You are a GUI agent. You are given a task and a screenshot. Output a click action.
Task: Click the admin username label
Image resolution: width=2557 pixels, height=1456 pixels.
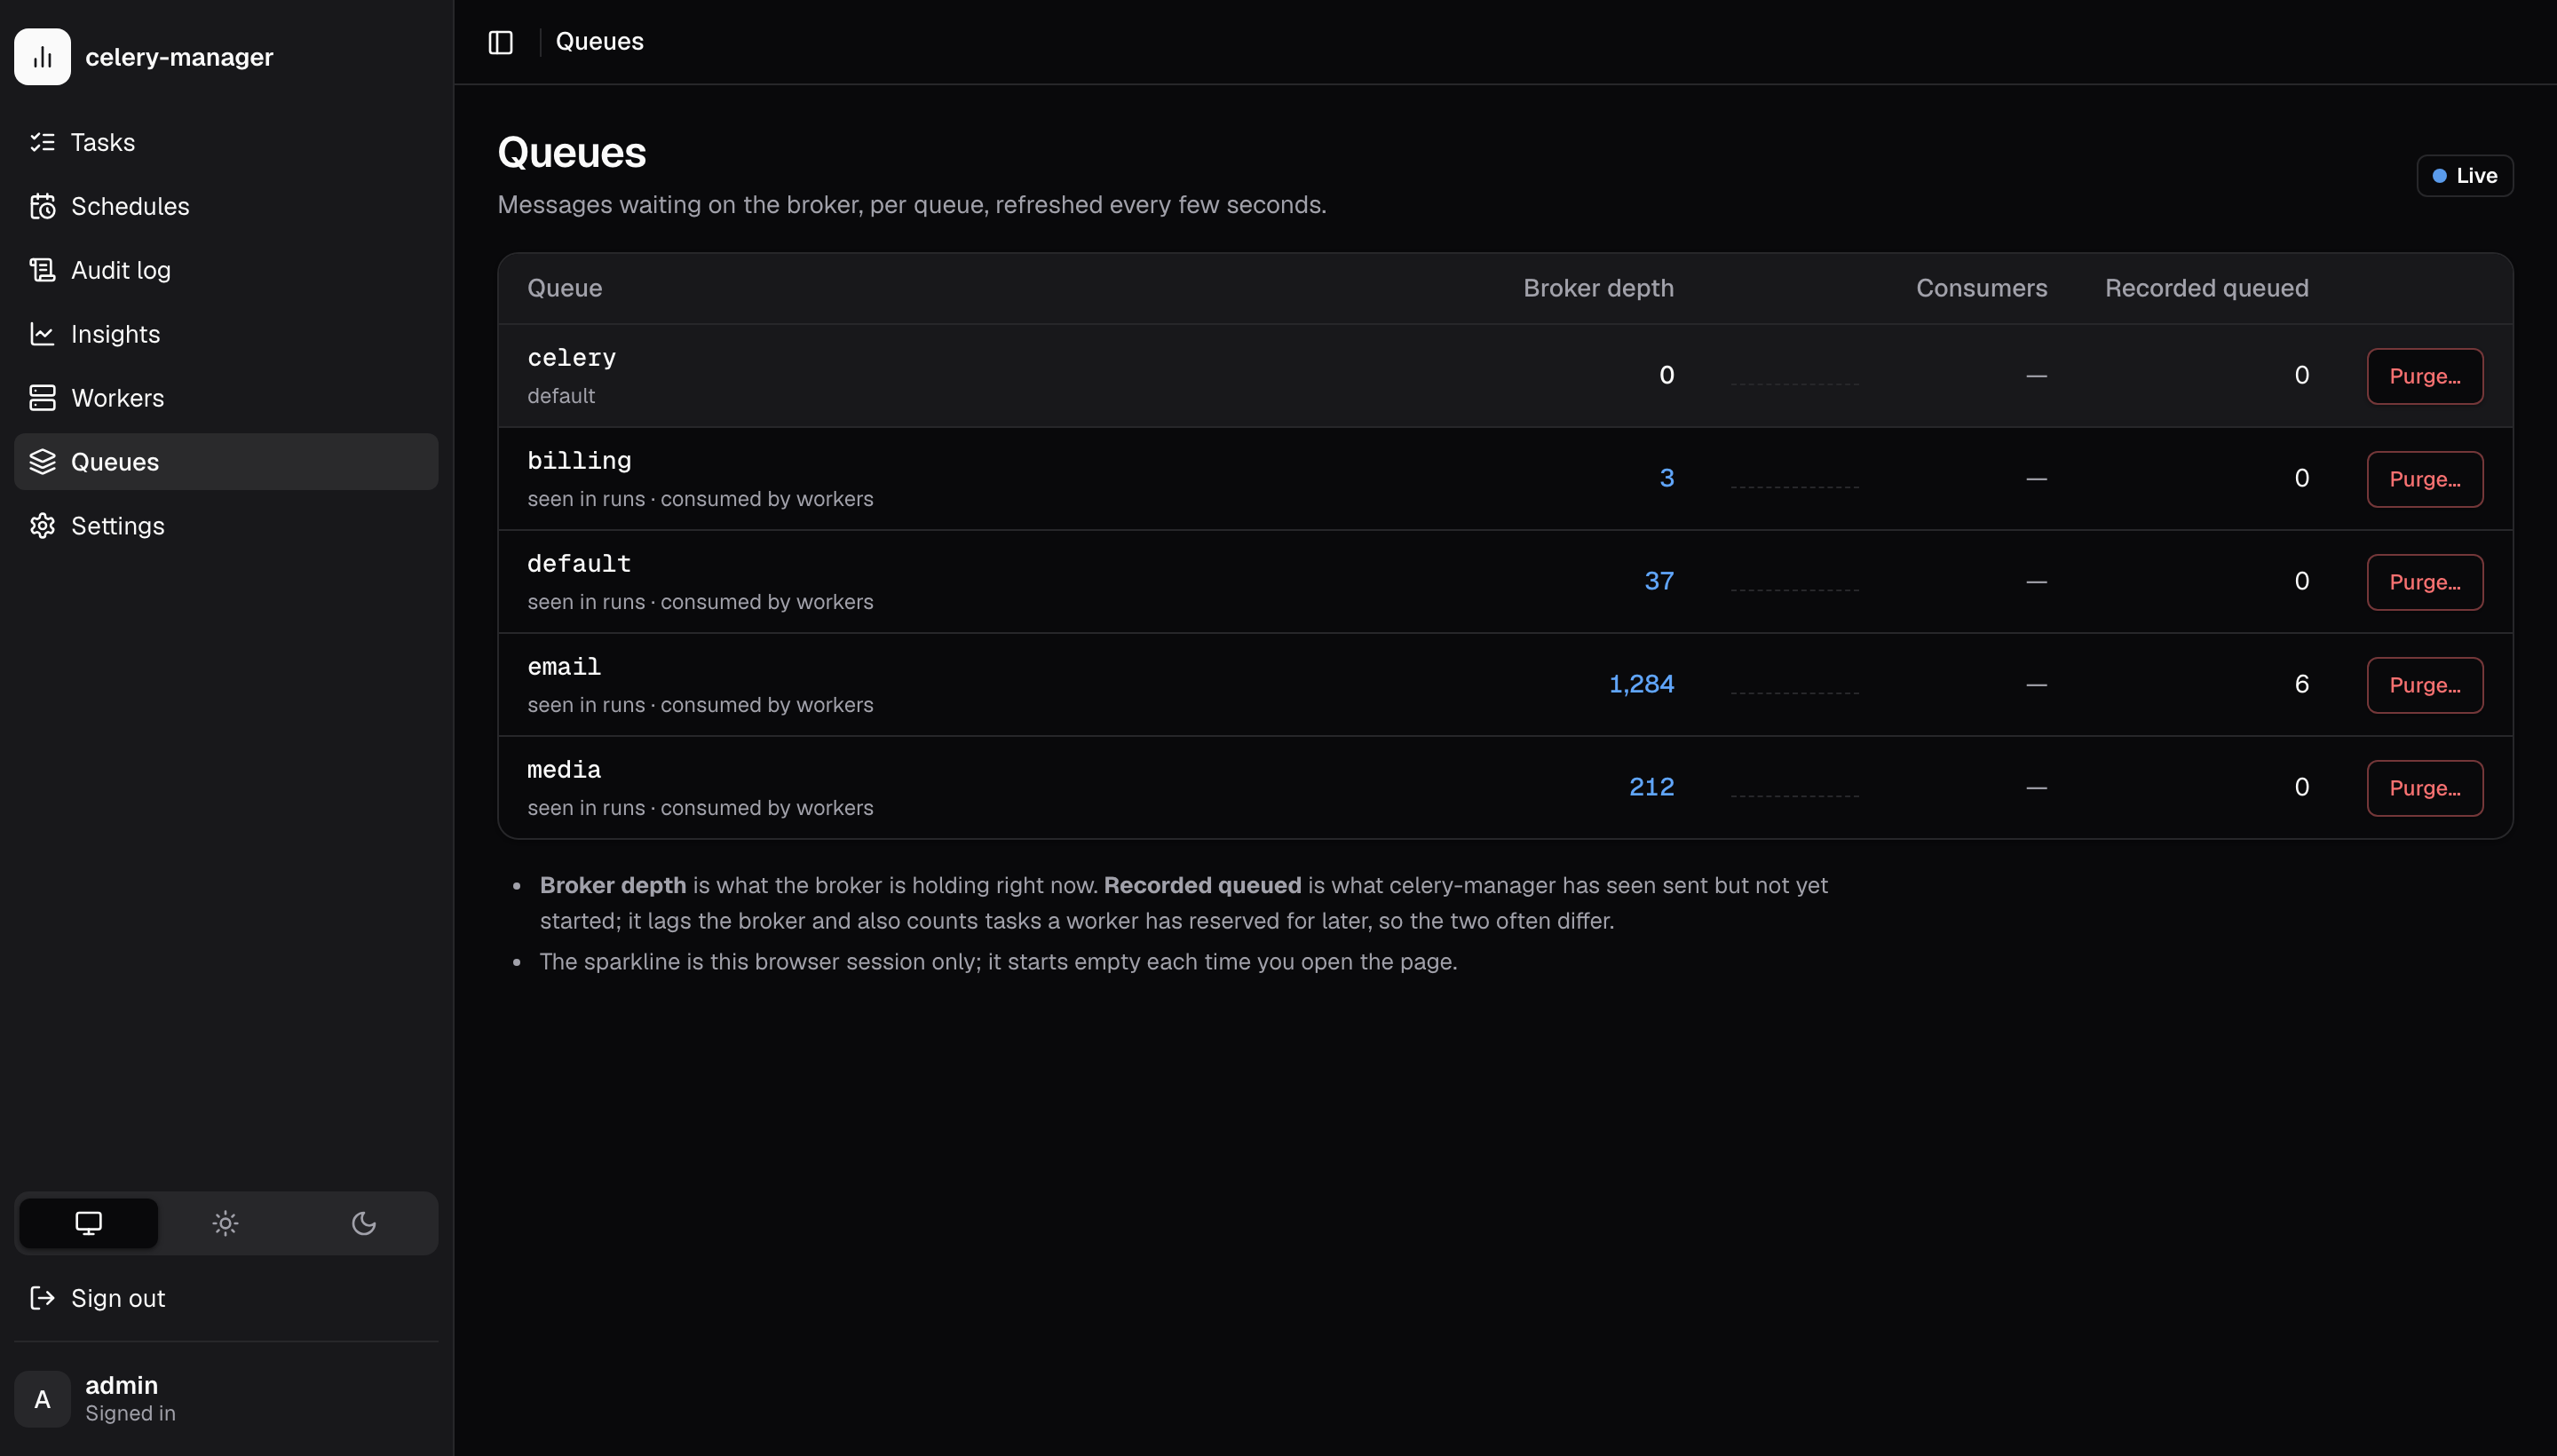121,1385
